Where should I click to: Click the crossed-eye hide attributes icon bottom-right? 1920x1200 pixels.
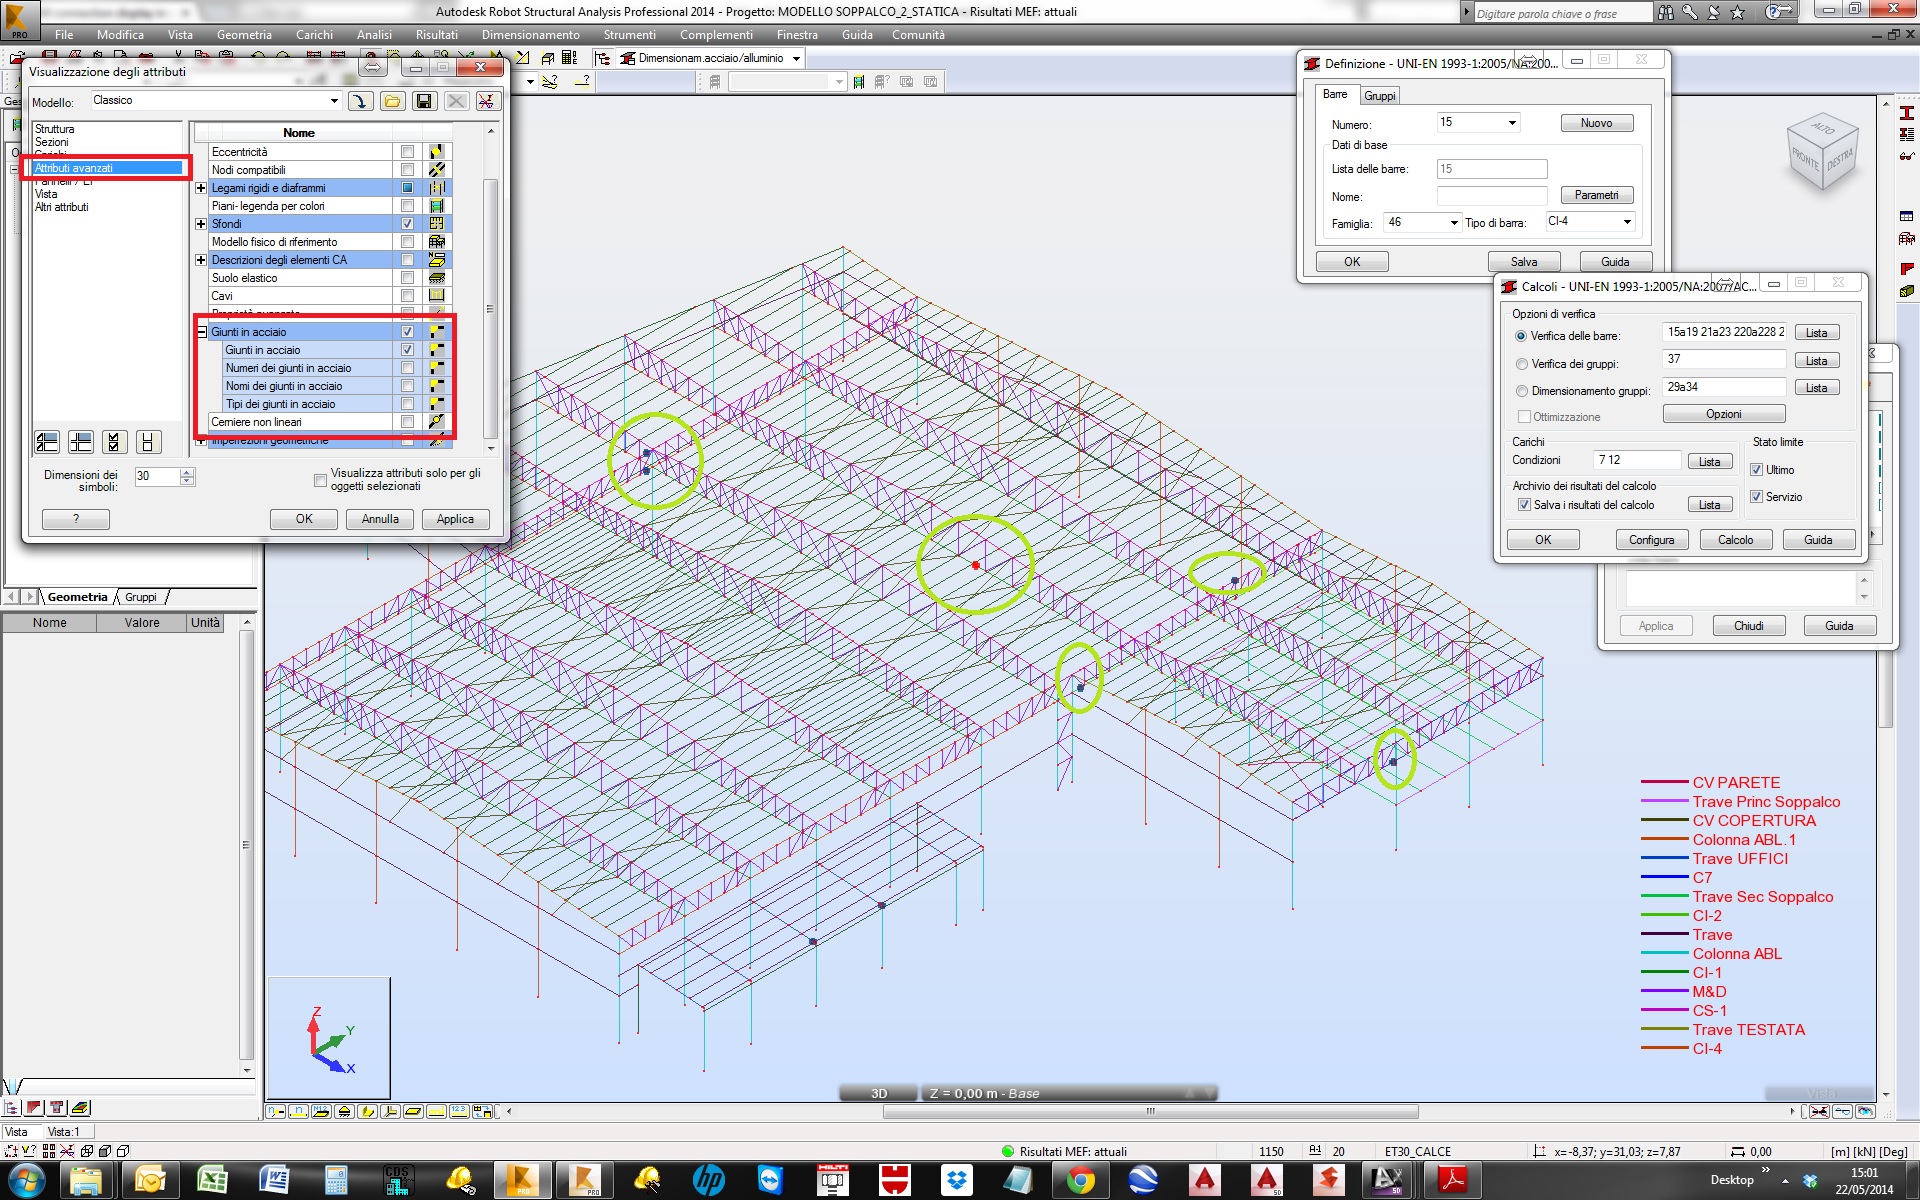coord(1819,1111)
